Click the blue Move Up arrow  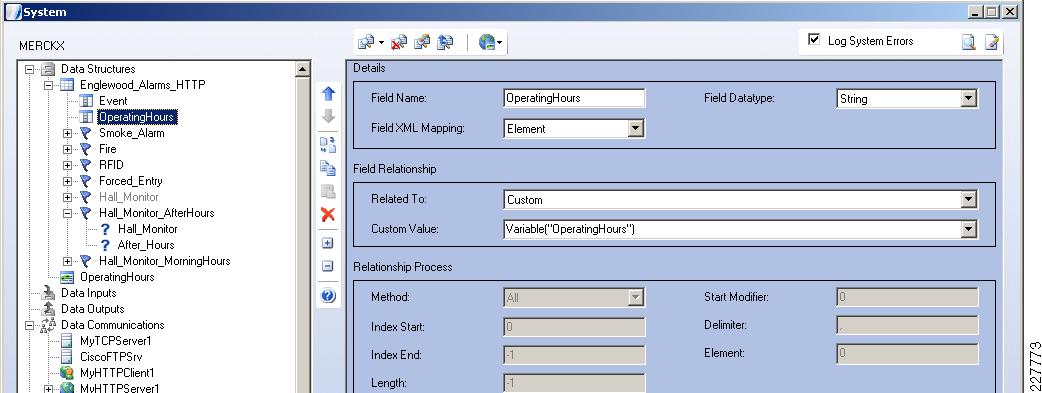point(328,94)
